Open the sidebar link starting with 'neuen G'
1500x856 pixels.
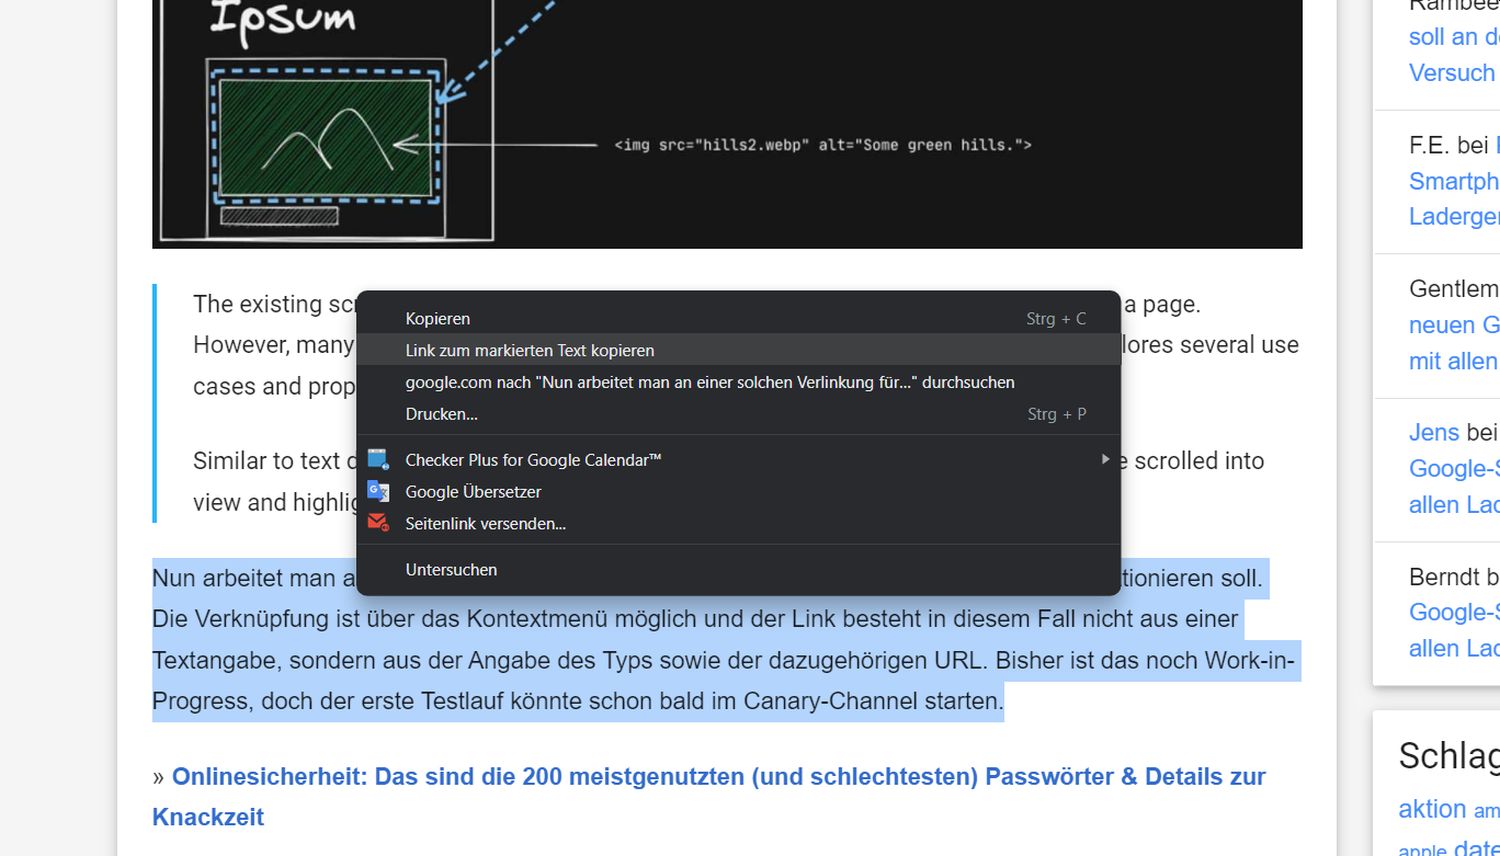[1453, 325]
